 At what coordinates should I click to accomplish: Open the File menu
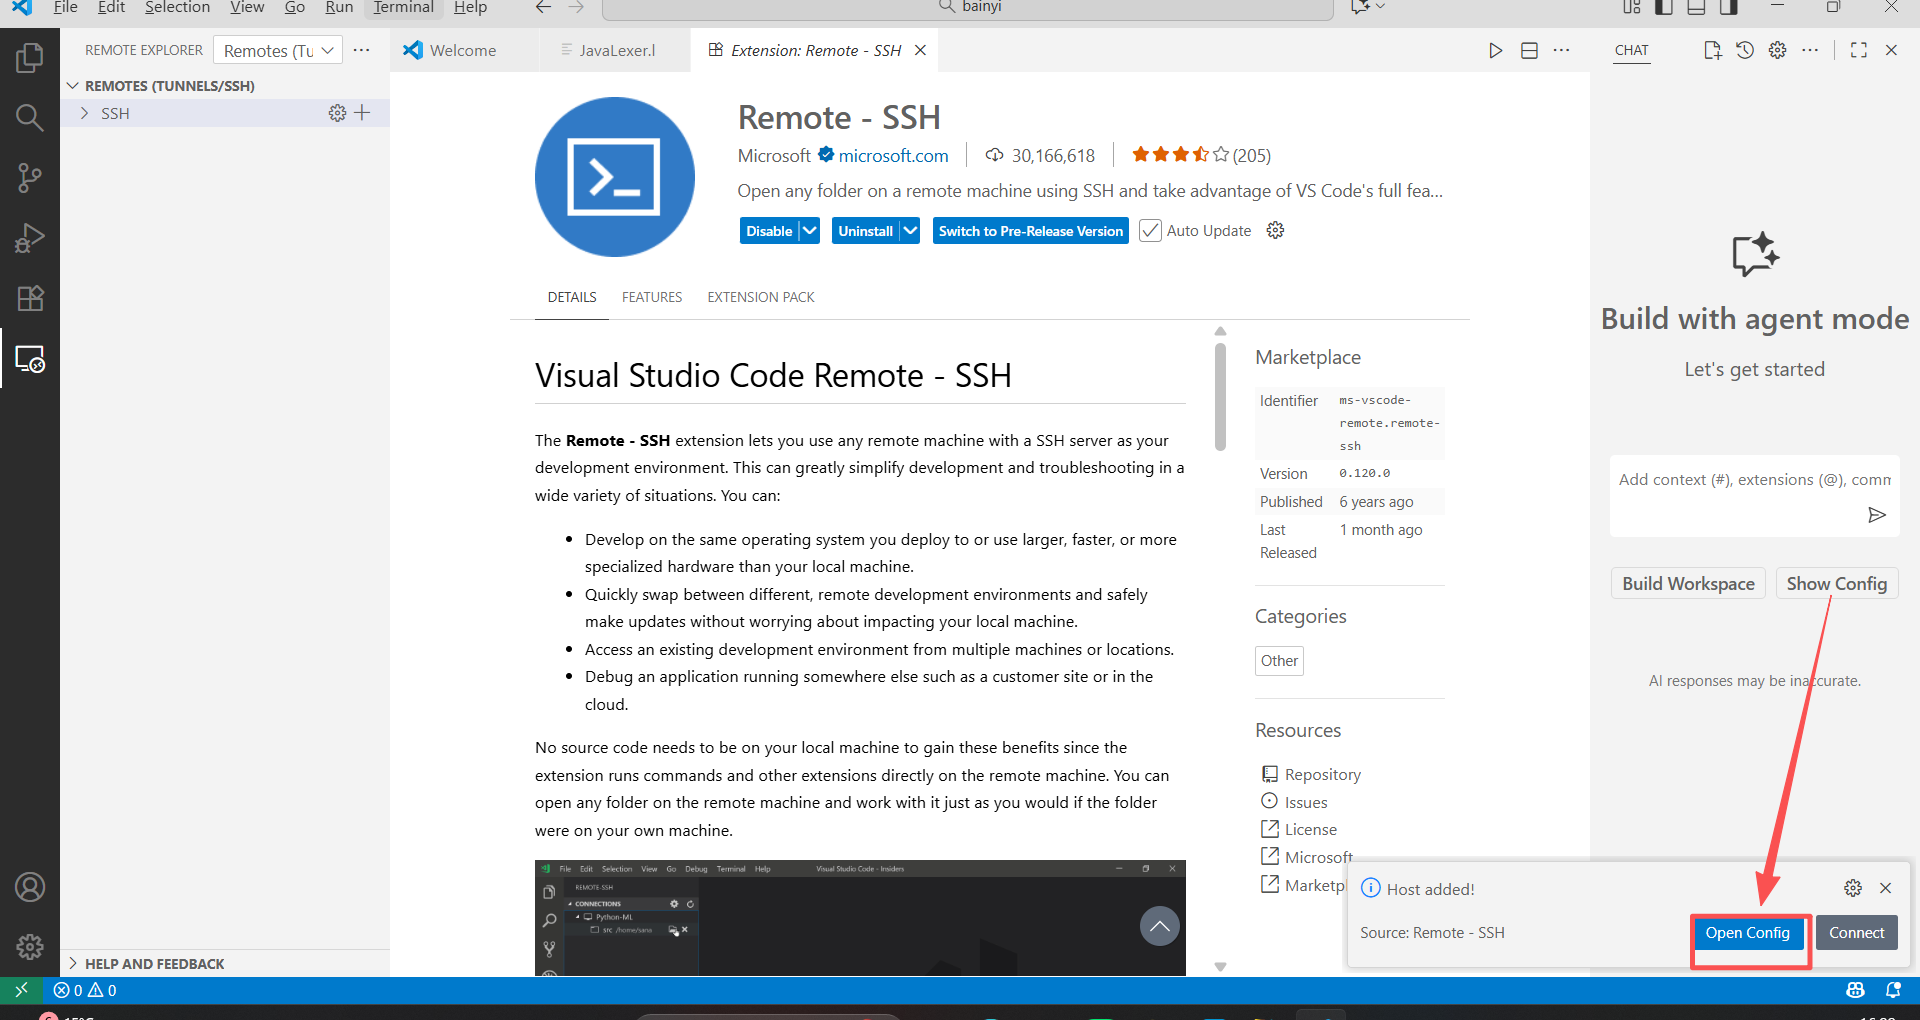tap(66, 7)
